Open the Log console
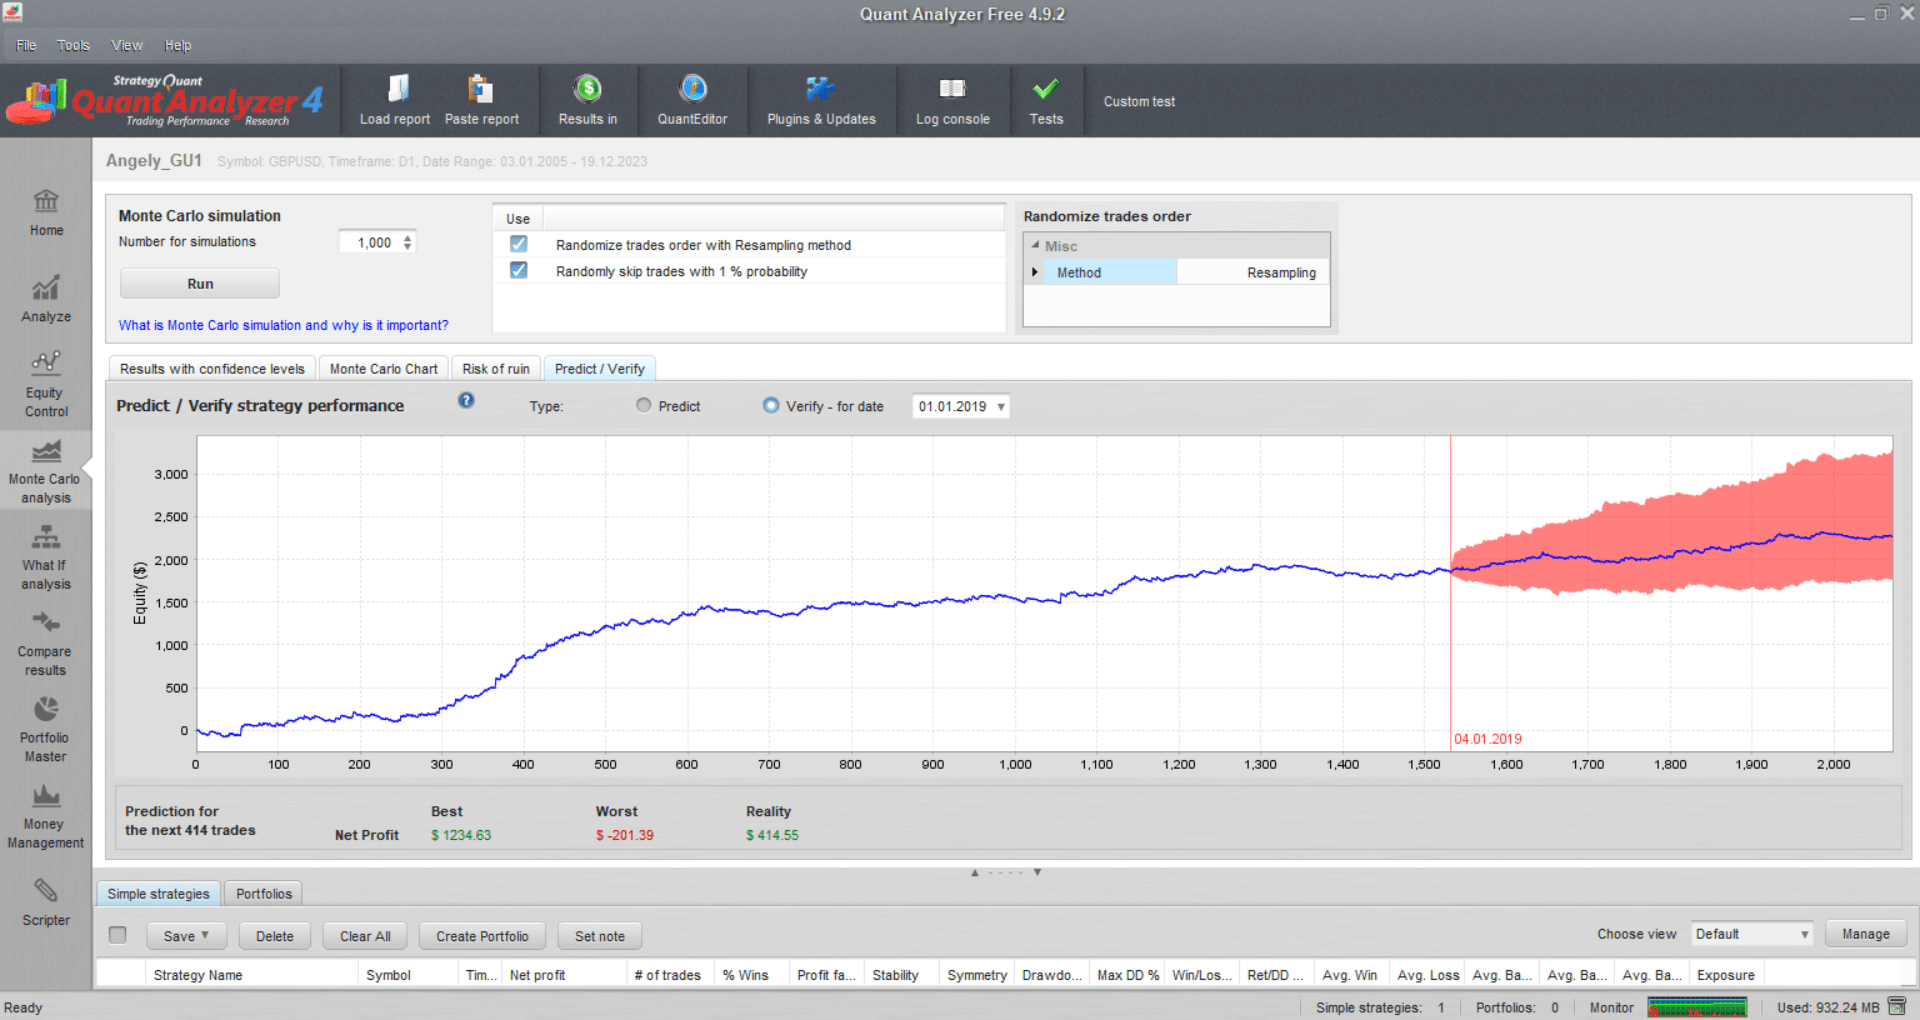The height and width of the screenshot is (1020, 1920). click(x=952, y=102)
